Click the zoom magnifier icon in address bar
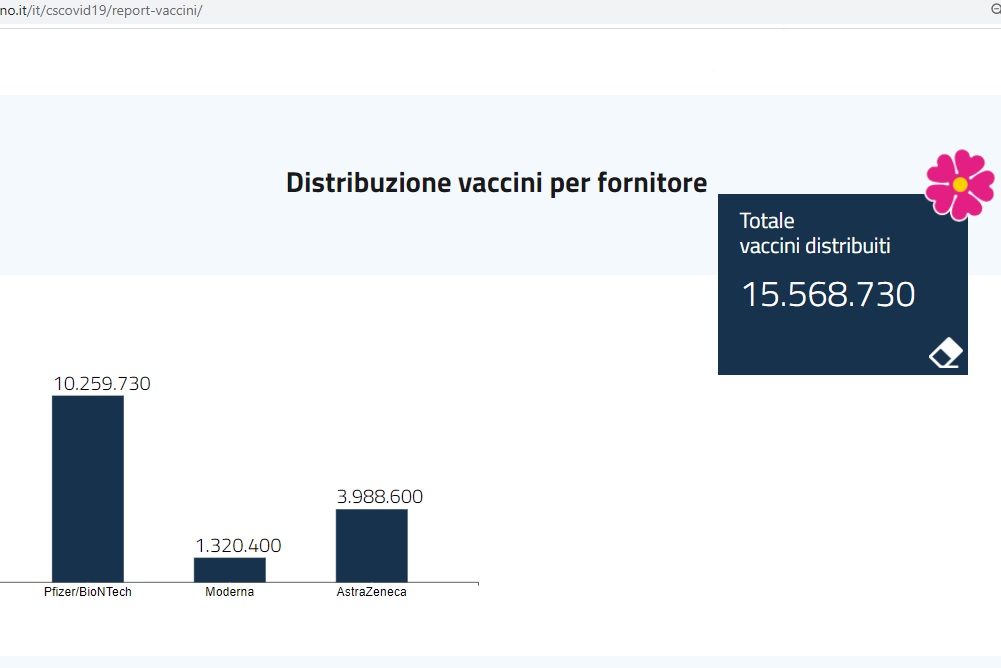This screenshot has height=668, width=1001. 994,9
